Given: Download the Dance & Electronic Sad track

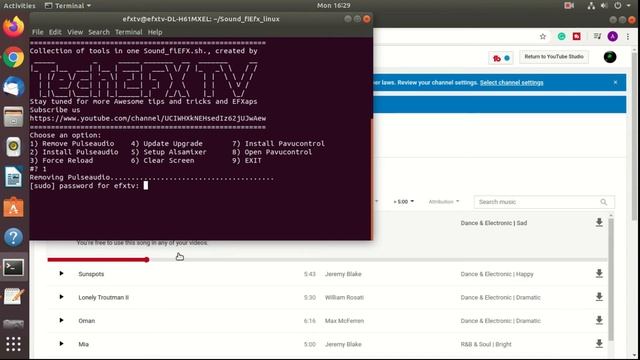Looking at the screenshot, I should tap(599, 222).
